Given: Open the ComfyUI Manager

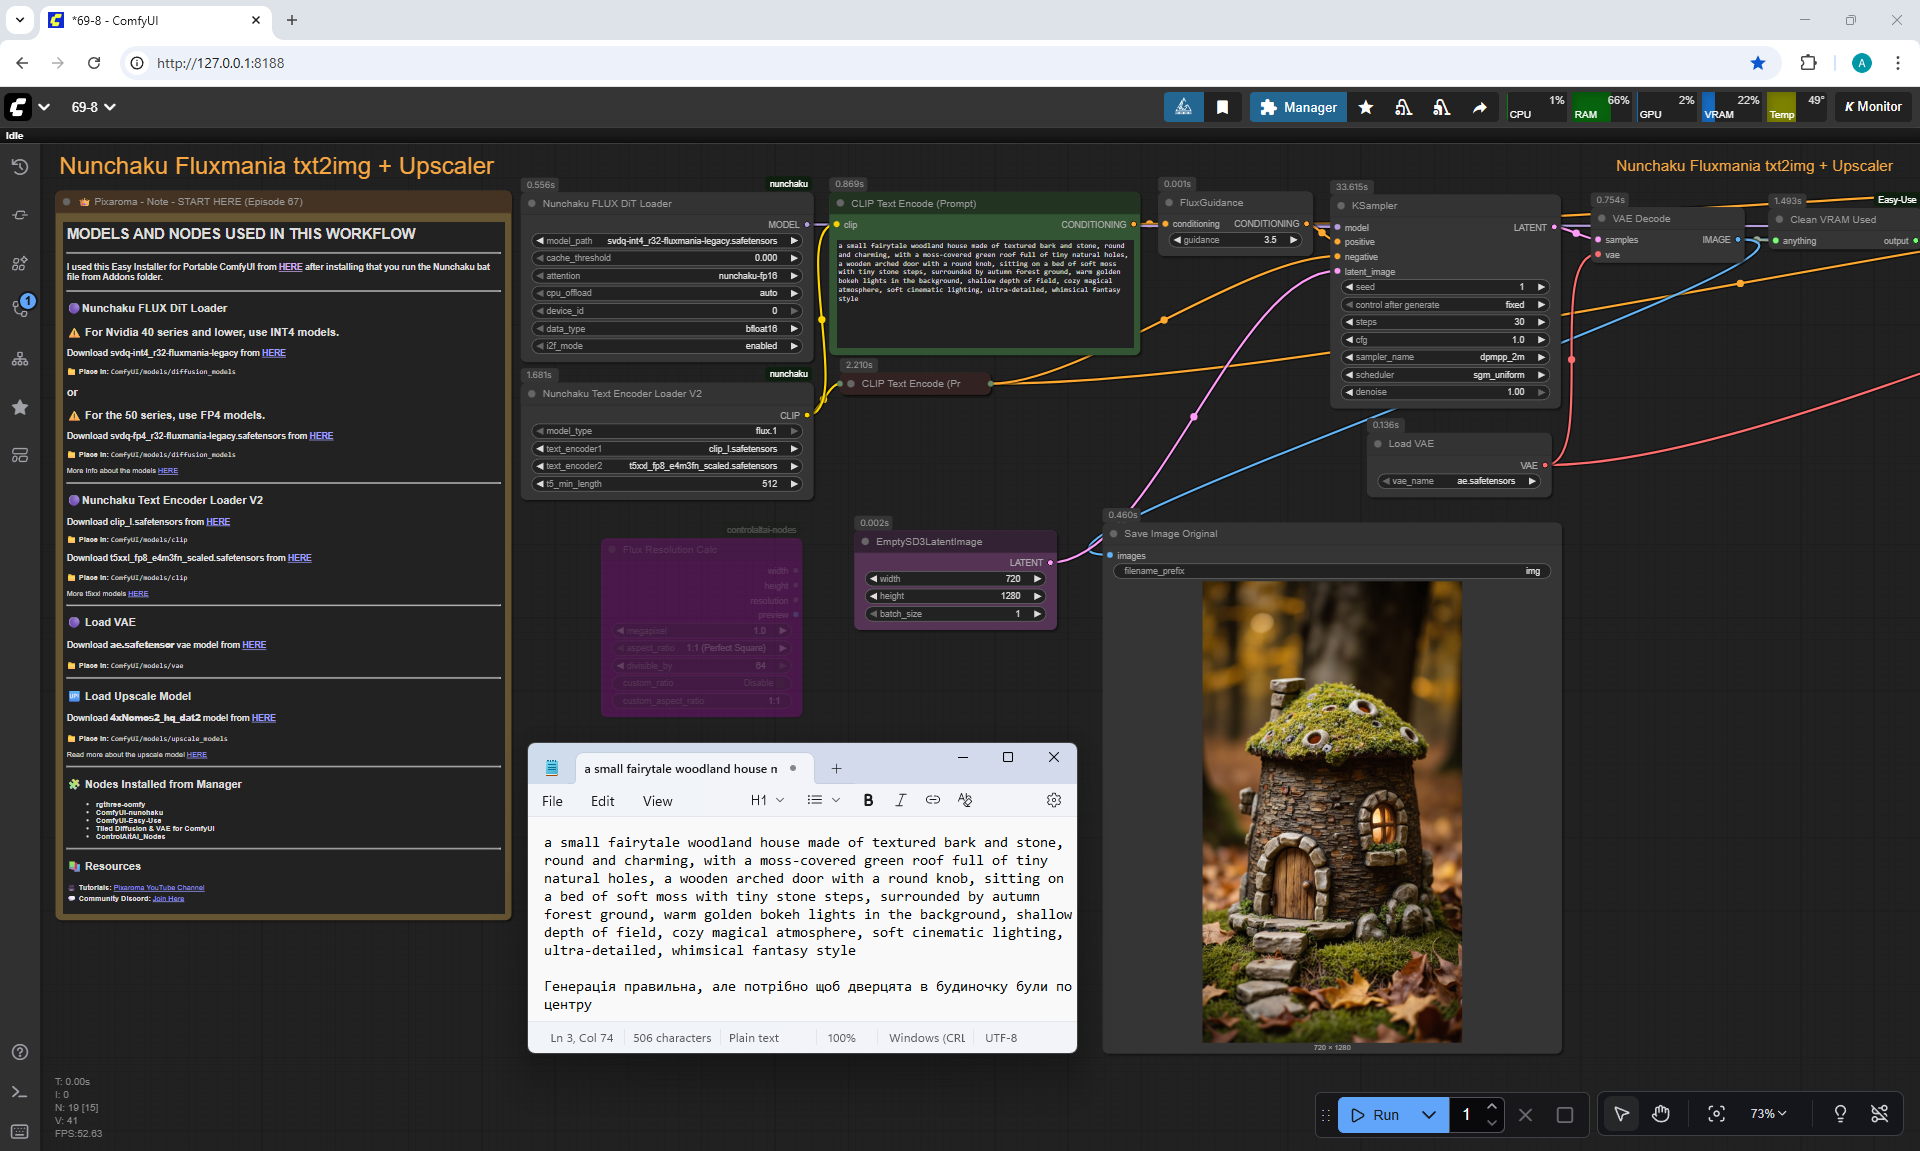Looking at the screenshot, I should (1298, 107).
